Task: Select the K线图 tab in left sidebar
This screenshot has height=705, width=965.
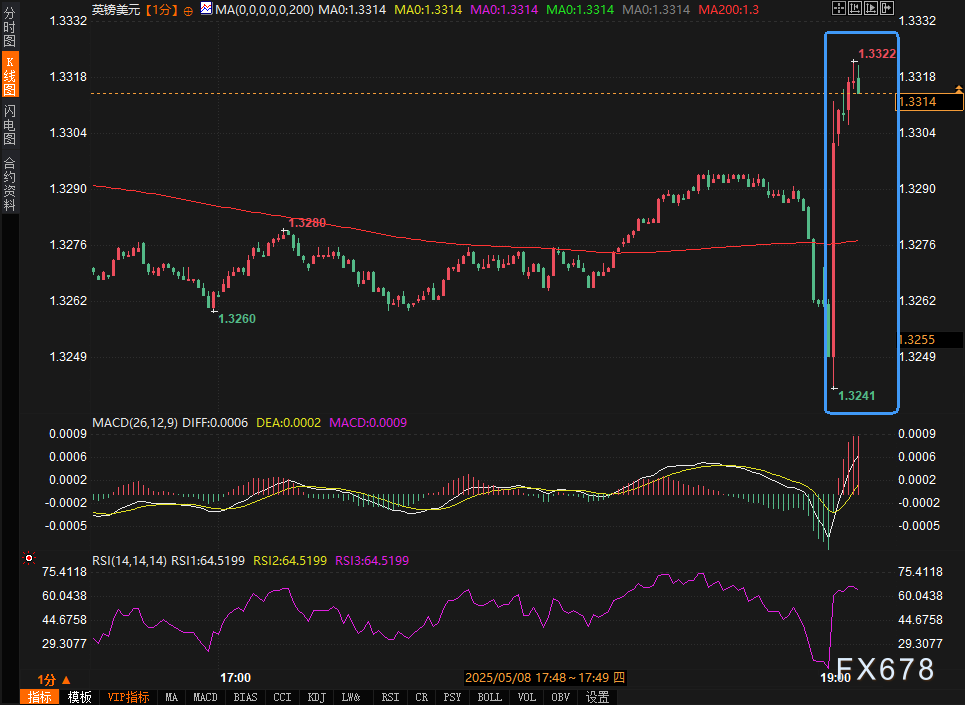Action: (10, 76)
